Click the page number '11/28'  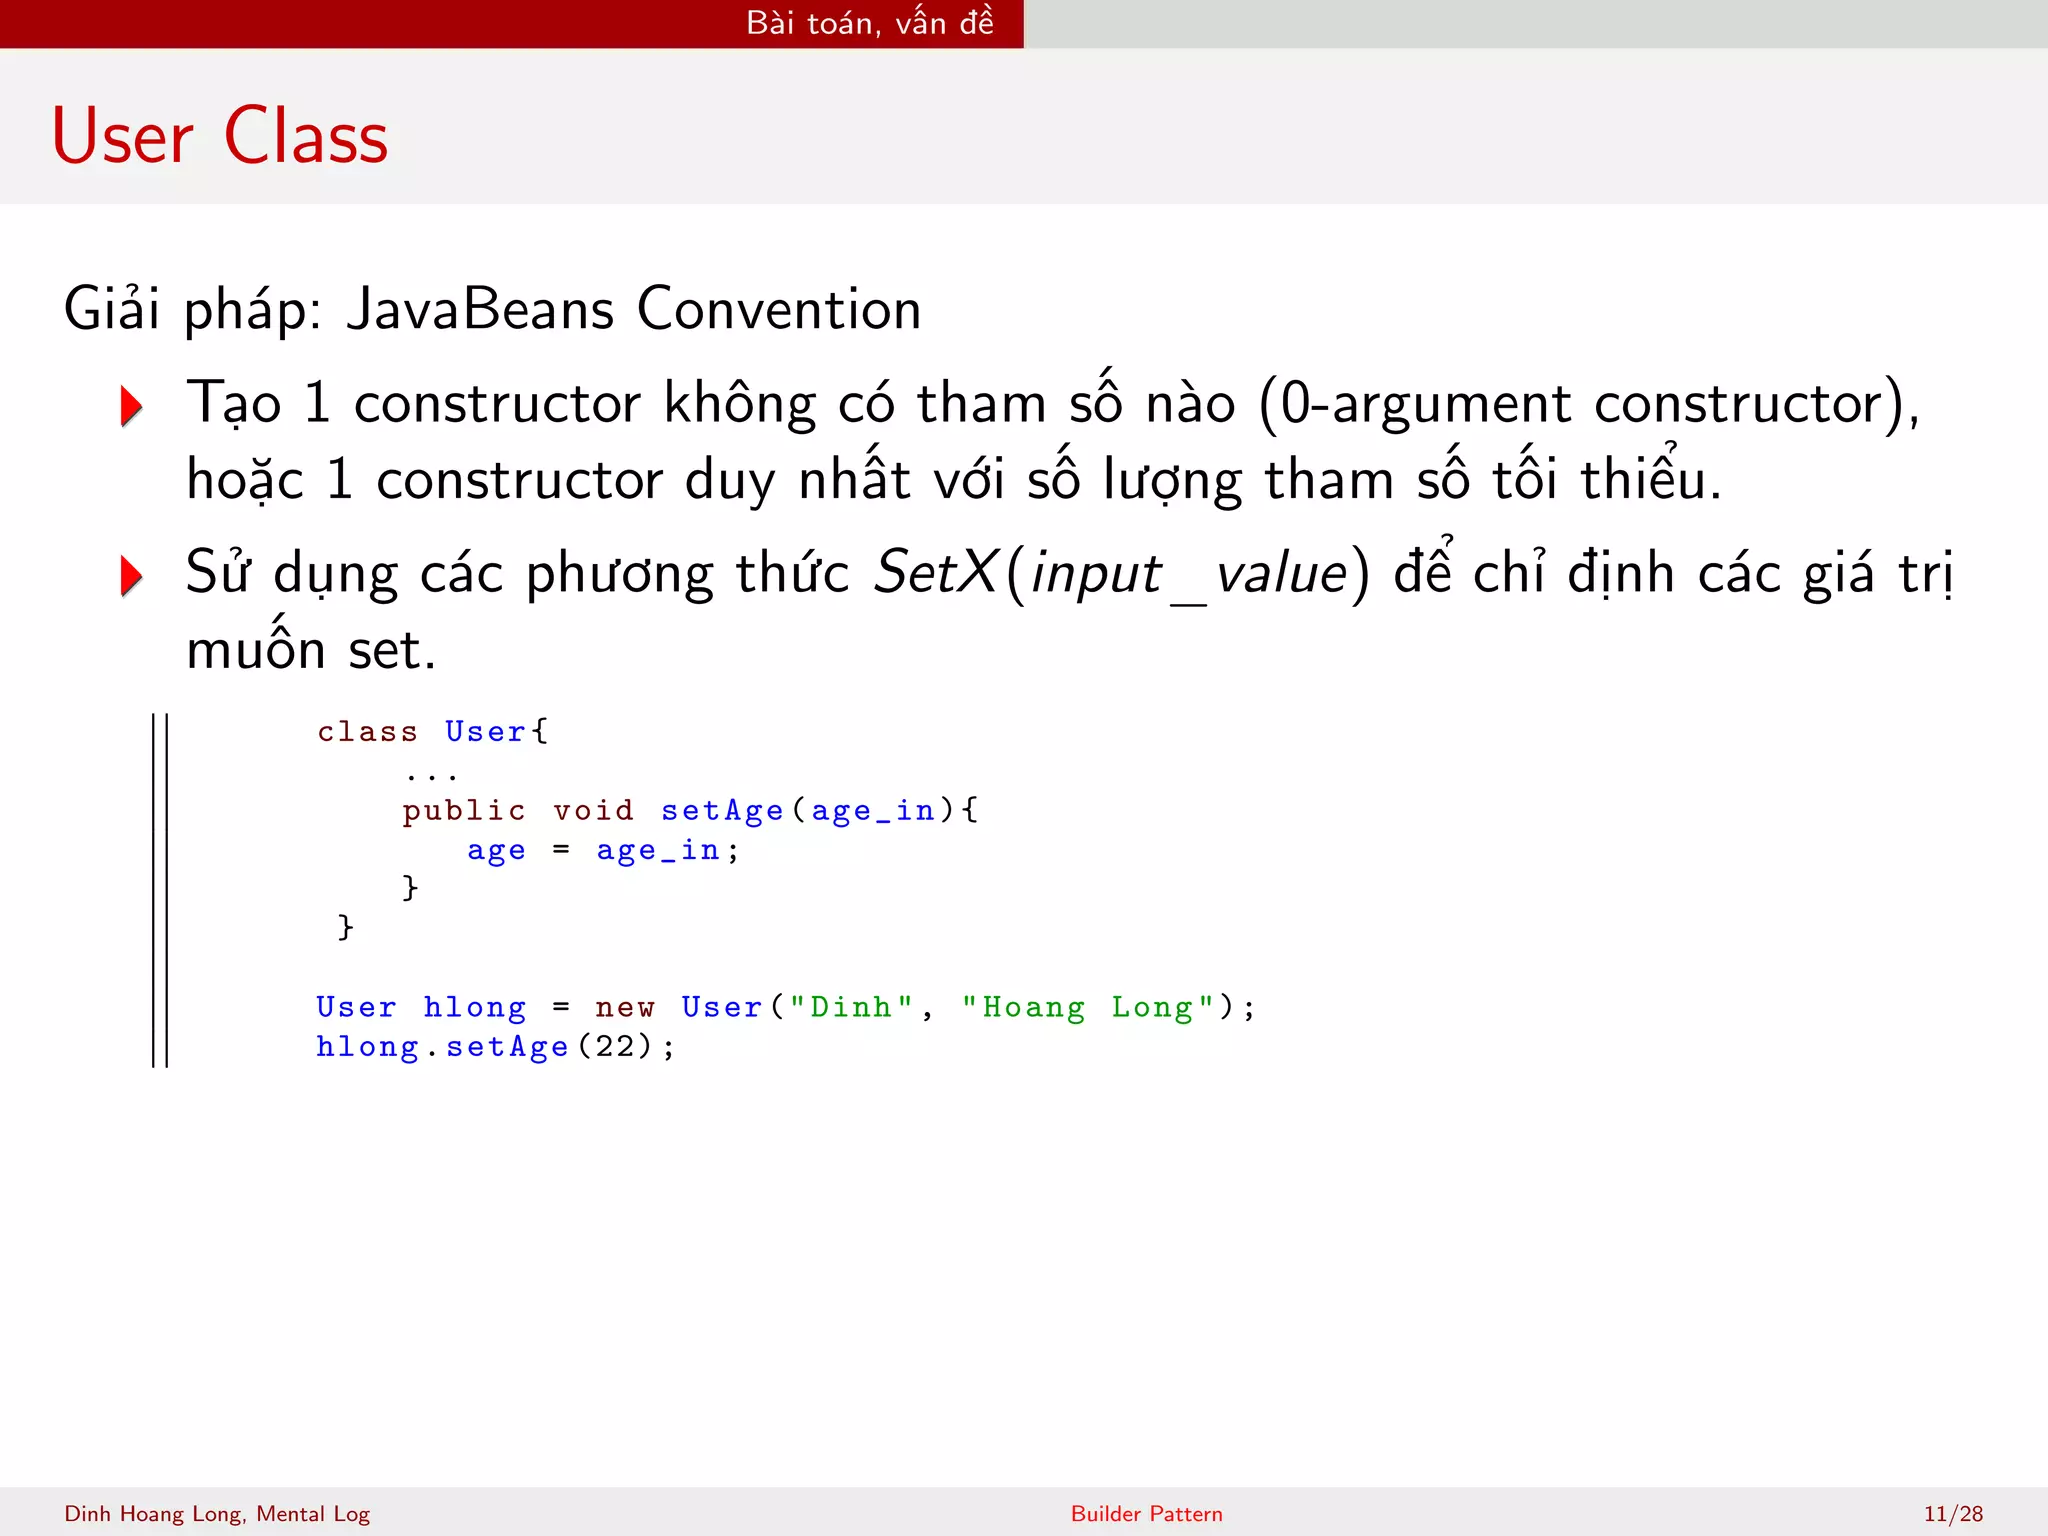click(x=1953, y=1514)
